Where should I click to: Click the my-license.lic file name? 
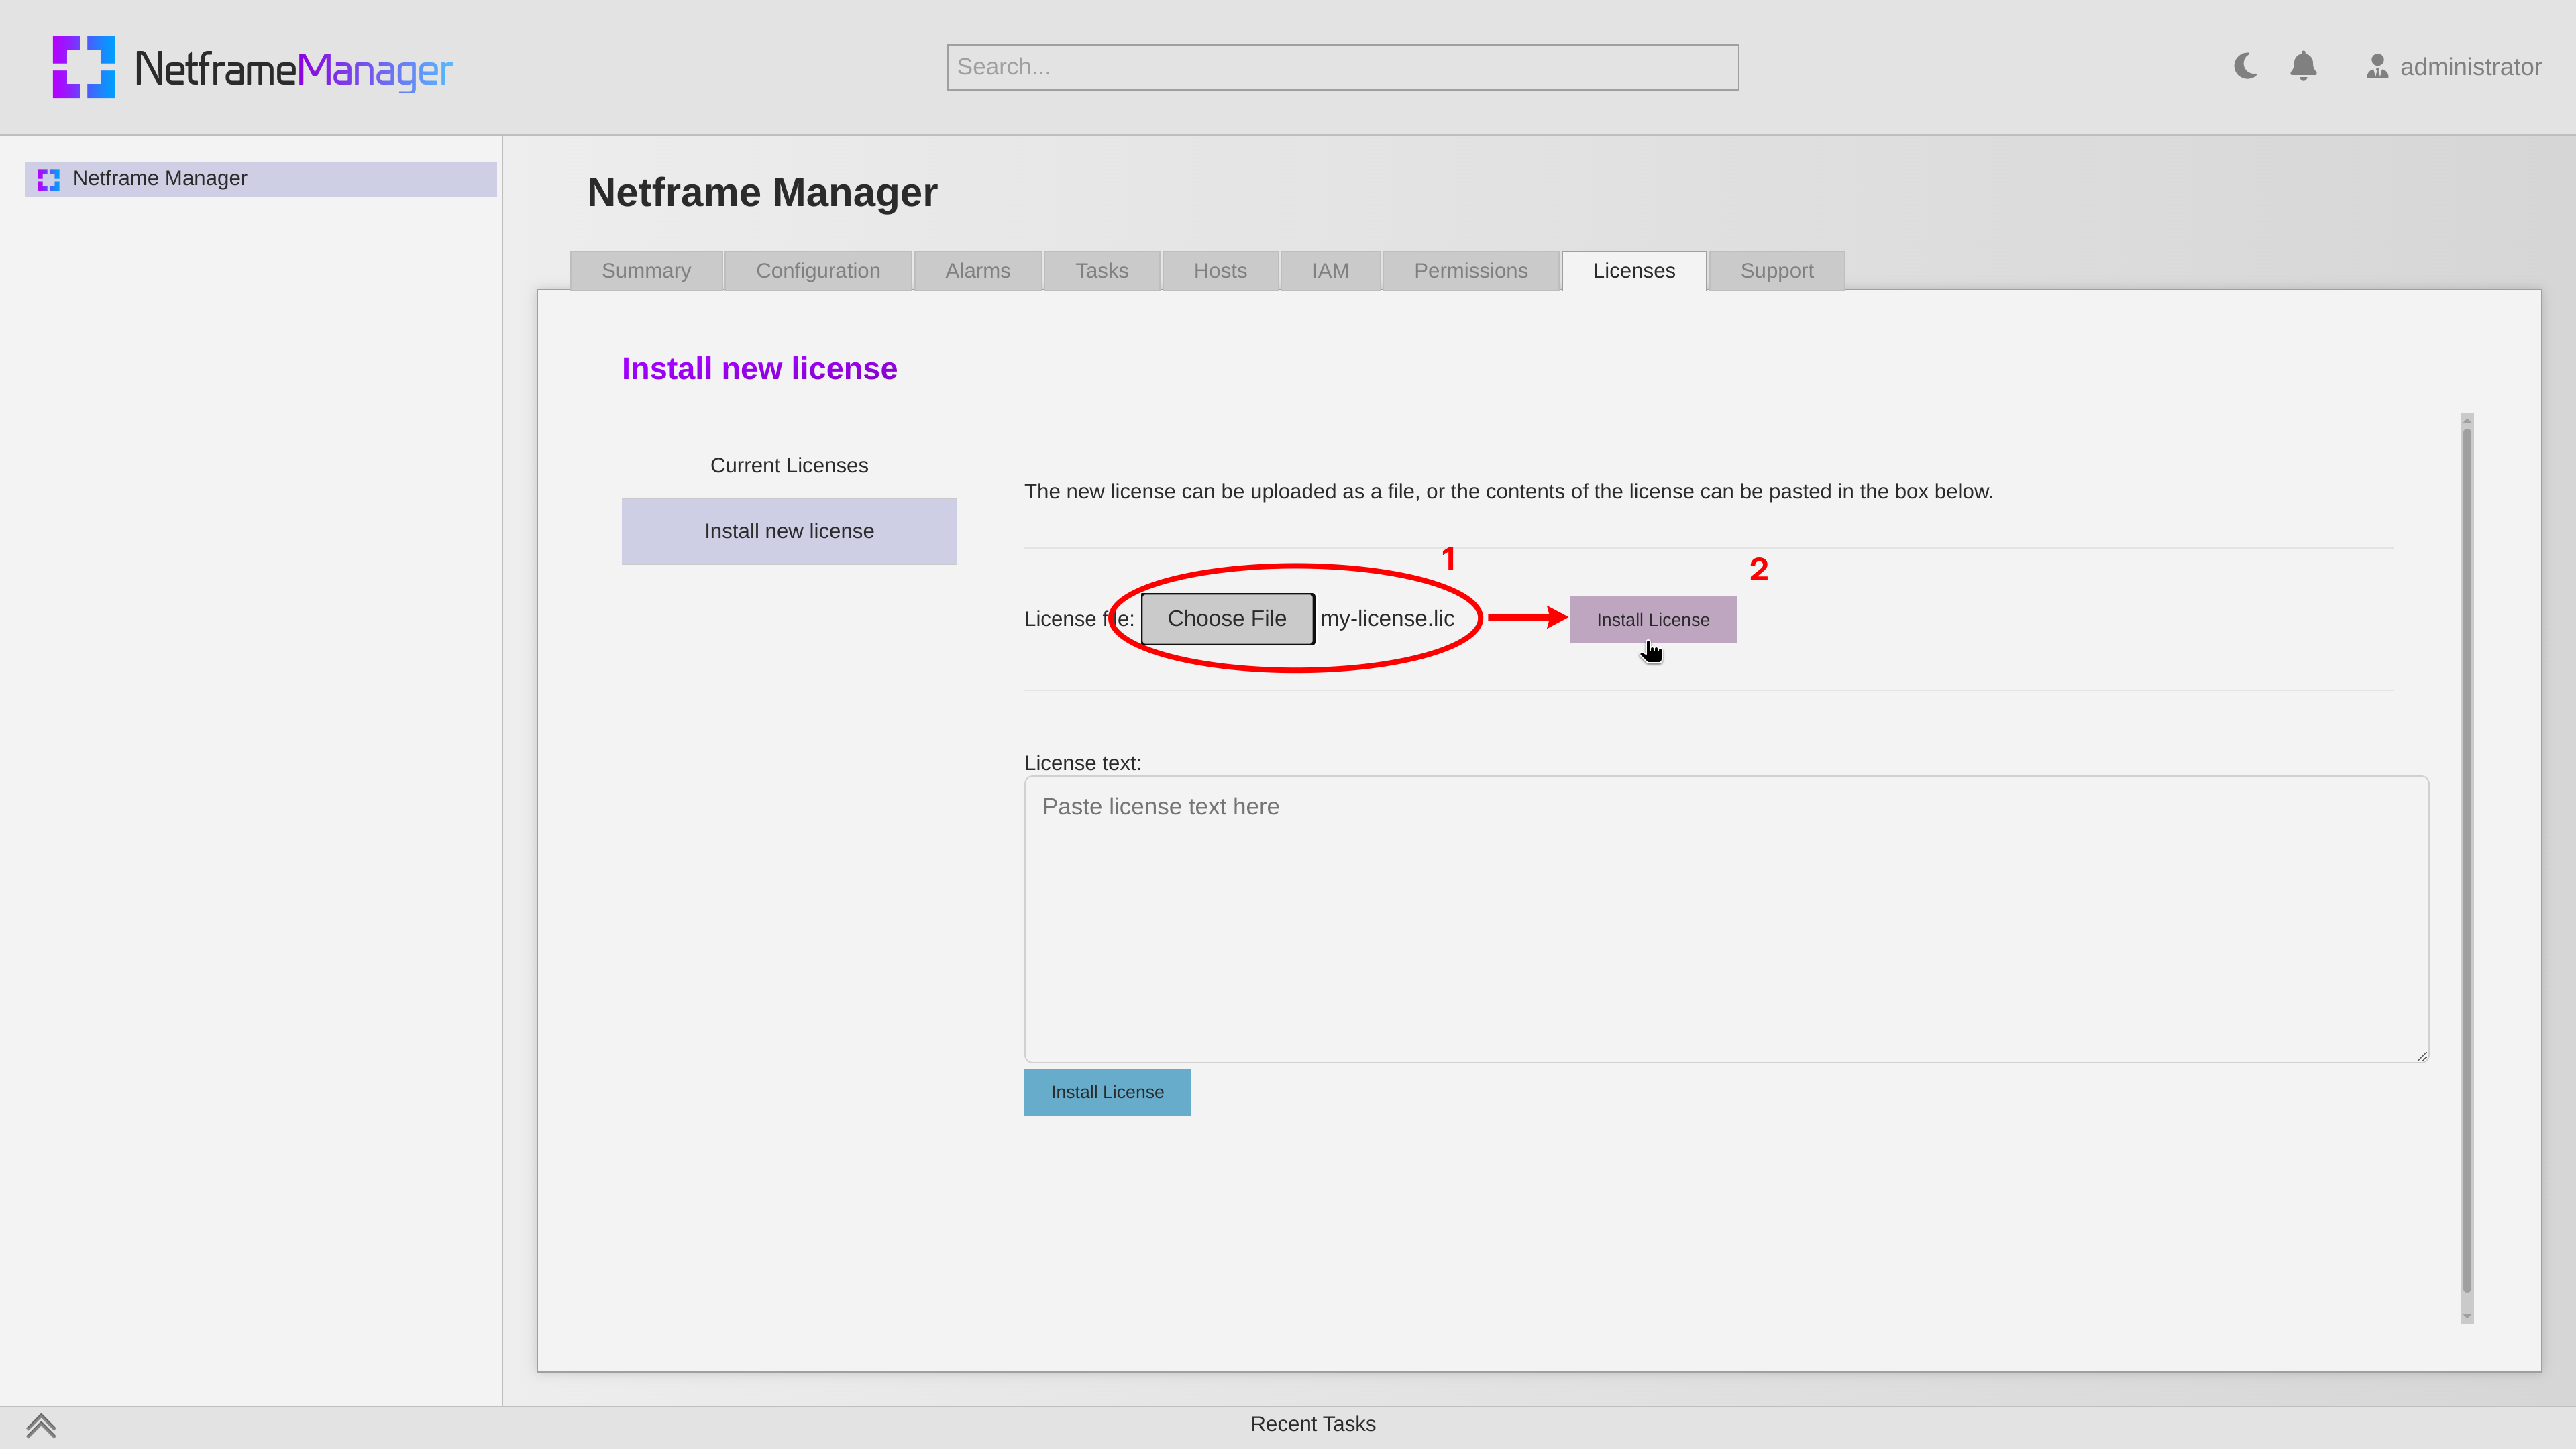click(1387, 619)
